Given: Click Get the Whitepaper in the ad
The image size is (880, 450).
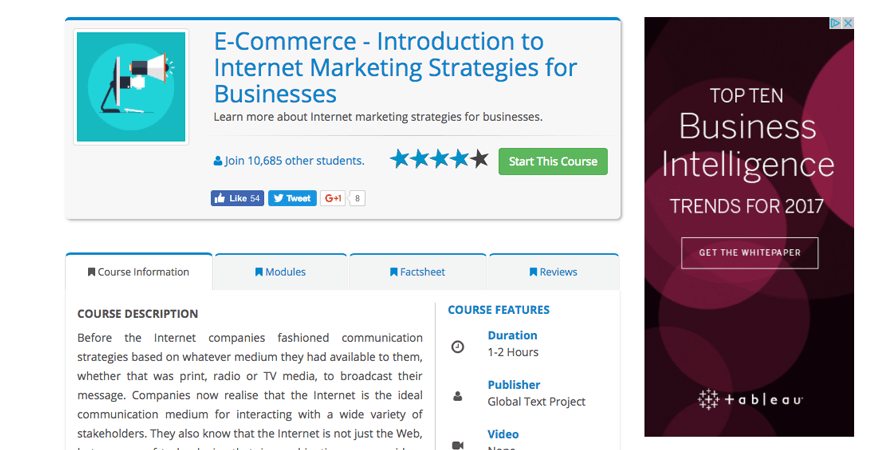Looking at the screenshot, I should (749, 253).
